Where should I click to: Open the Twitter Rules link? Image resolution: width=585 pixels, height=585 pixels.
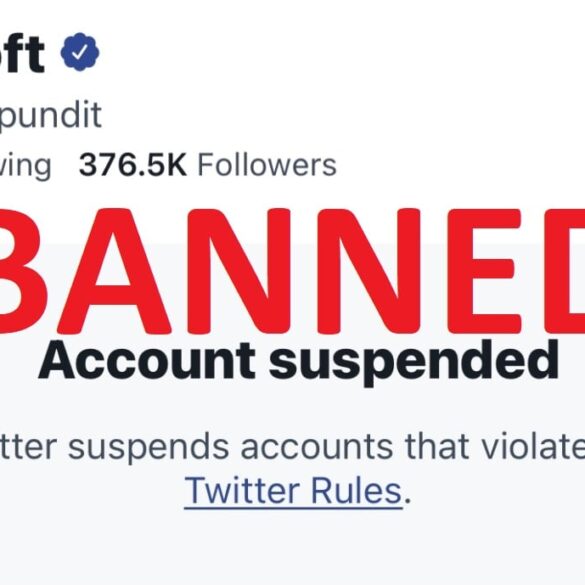click(x=293, y=491)
